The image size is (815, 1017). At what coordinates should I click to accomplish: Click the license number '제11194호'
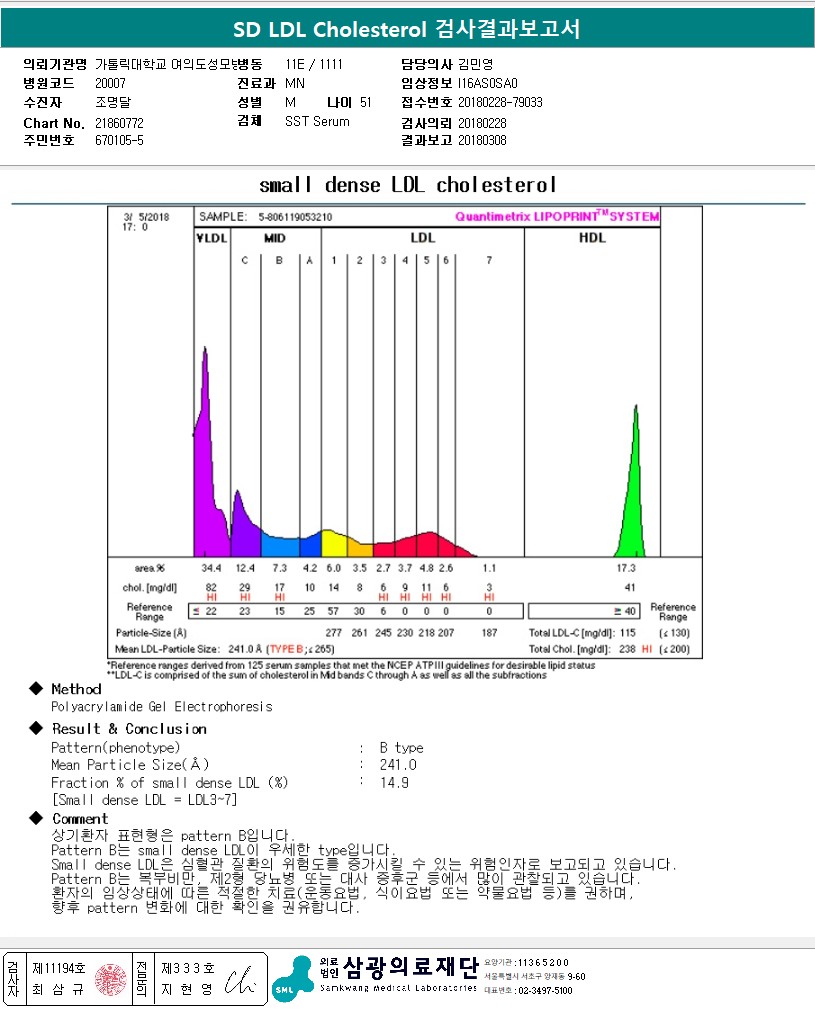[58, 968]
